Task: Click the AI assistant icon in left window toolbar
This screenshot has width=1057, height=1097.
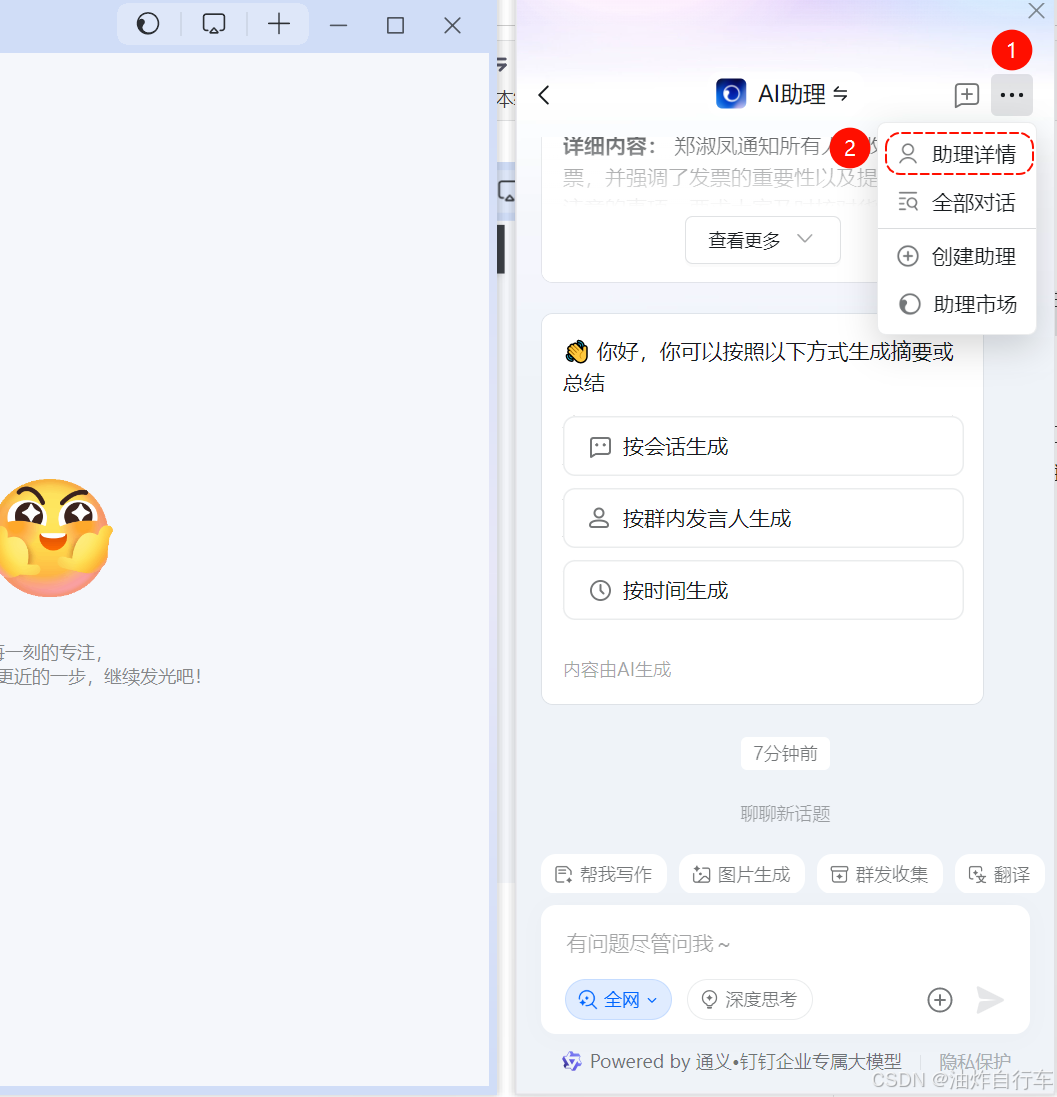Action: tap(148, 24)
